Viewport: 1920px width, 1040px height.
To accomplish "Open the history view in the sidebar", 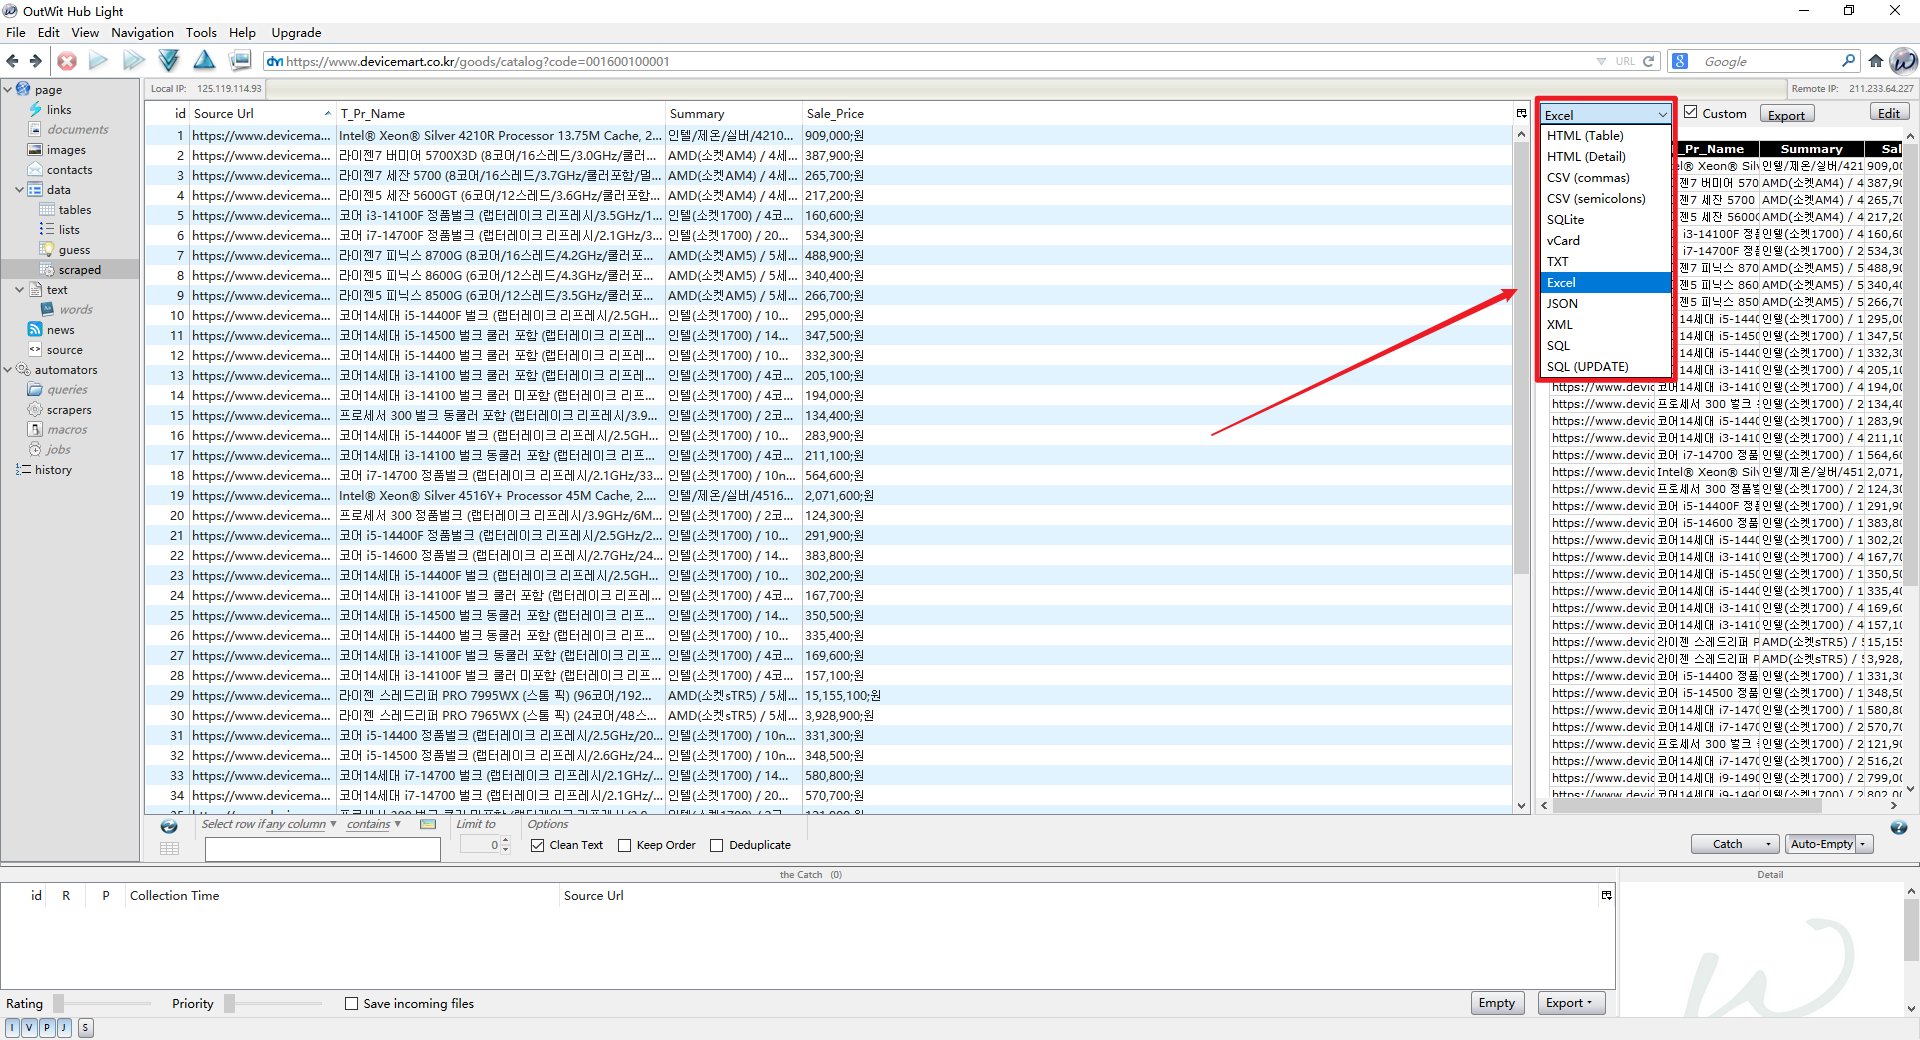I will 53,470.
